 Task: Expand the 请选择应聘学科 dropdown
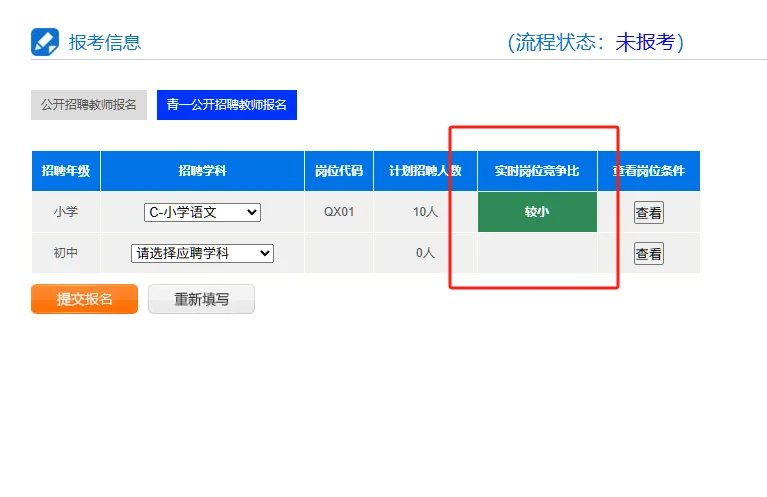203,253
